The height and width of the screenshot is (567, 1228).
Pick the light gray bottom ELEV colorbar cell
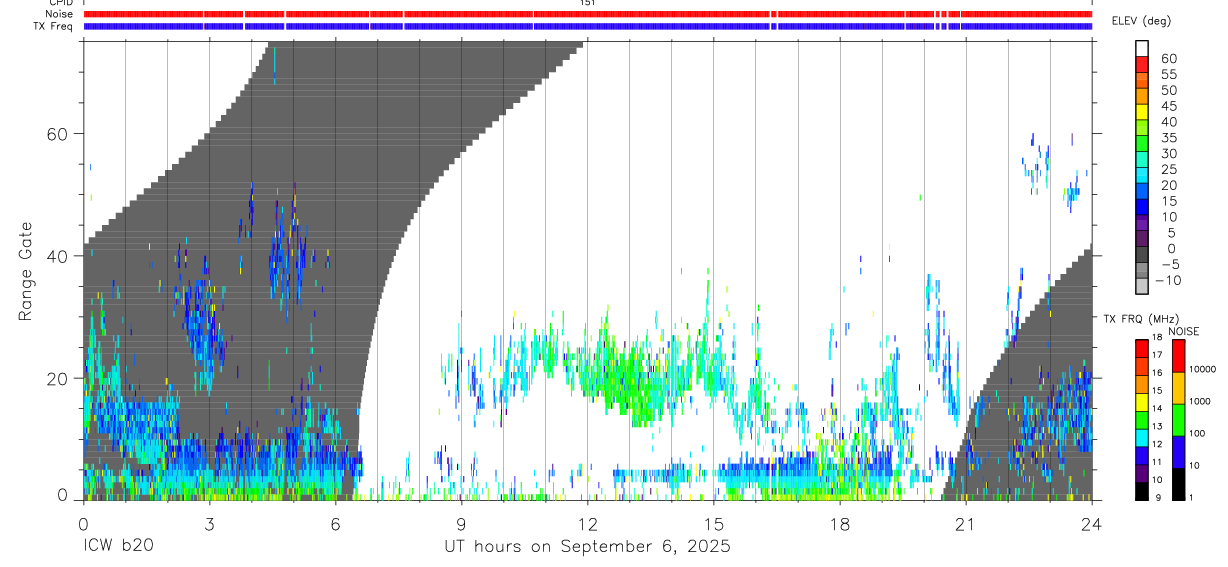(1142, 287)
